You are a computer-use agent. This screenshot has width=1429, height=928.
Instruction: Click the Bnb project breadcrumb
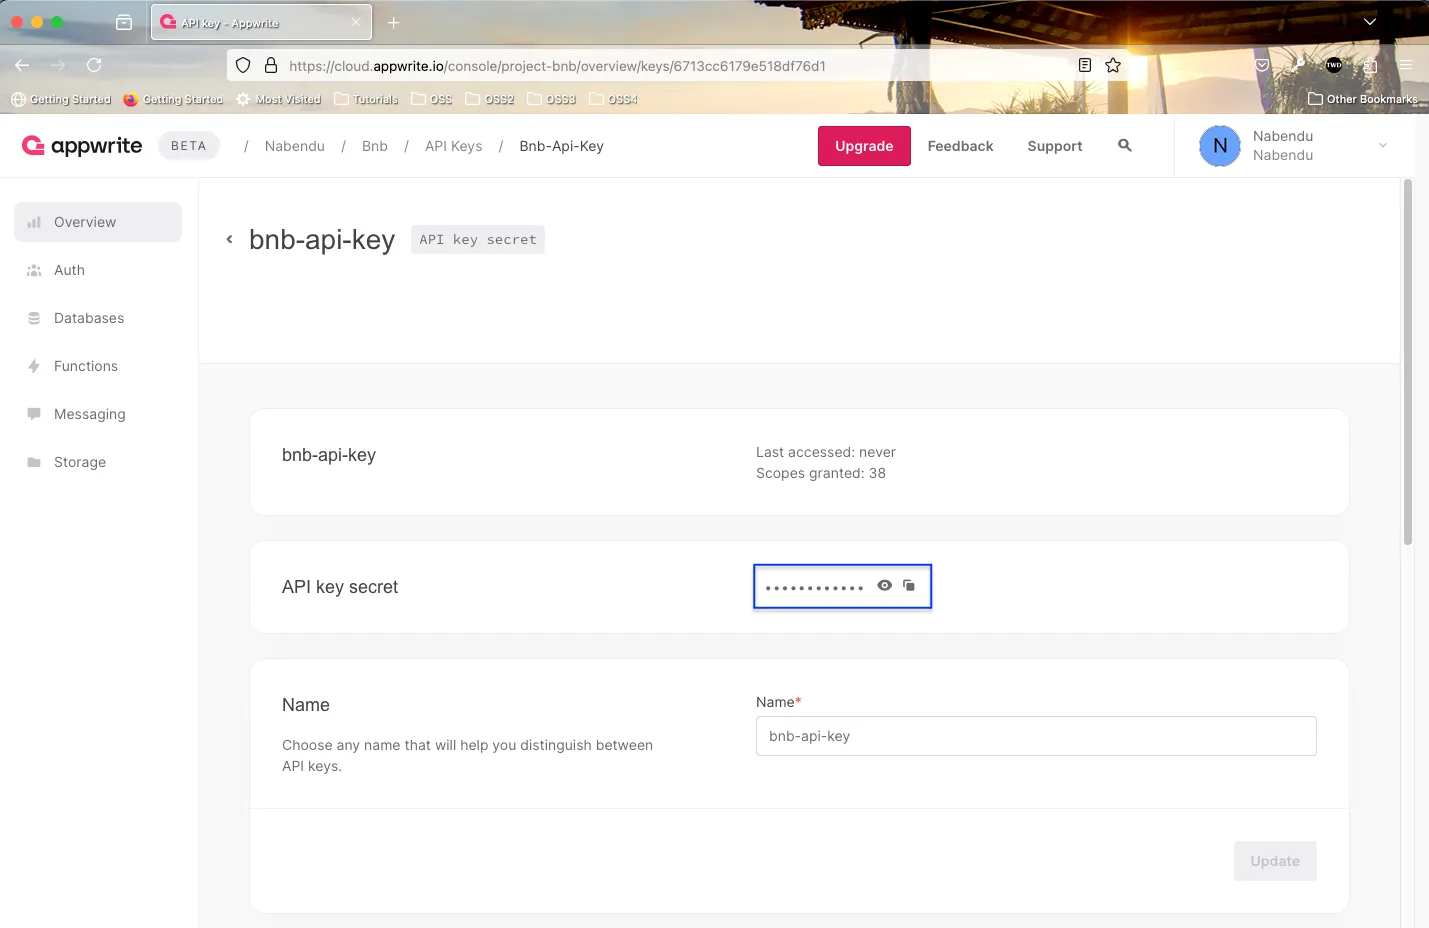click(375, 146)
